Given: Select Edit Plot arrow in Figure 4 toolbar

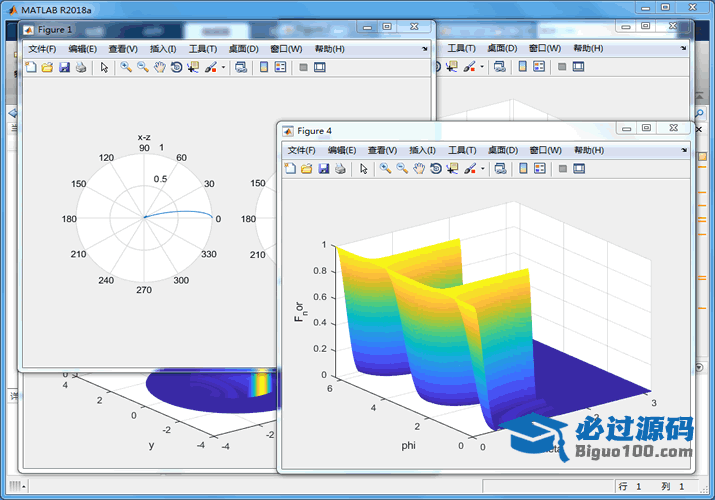Looking at the screenshot, I should (363, 169).
